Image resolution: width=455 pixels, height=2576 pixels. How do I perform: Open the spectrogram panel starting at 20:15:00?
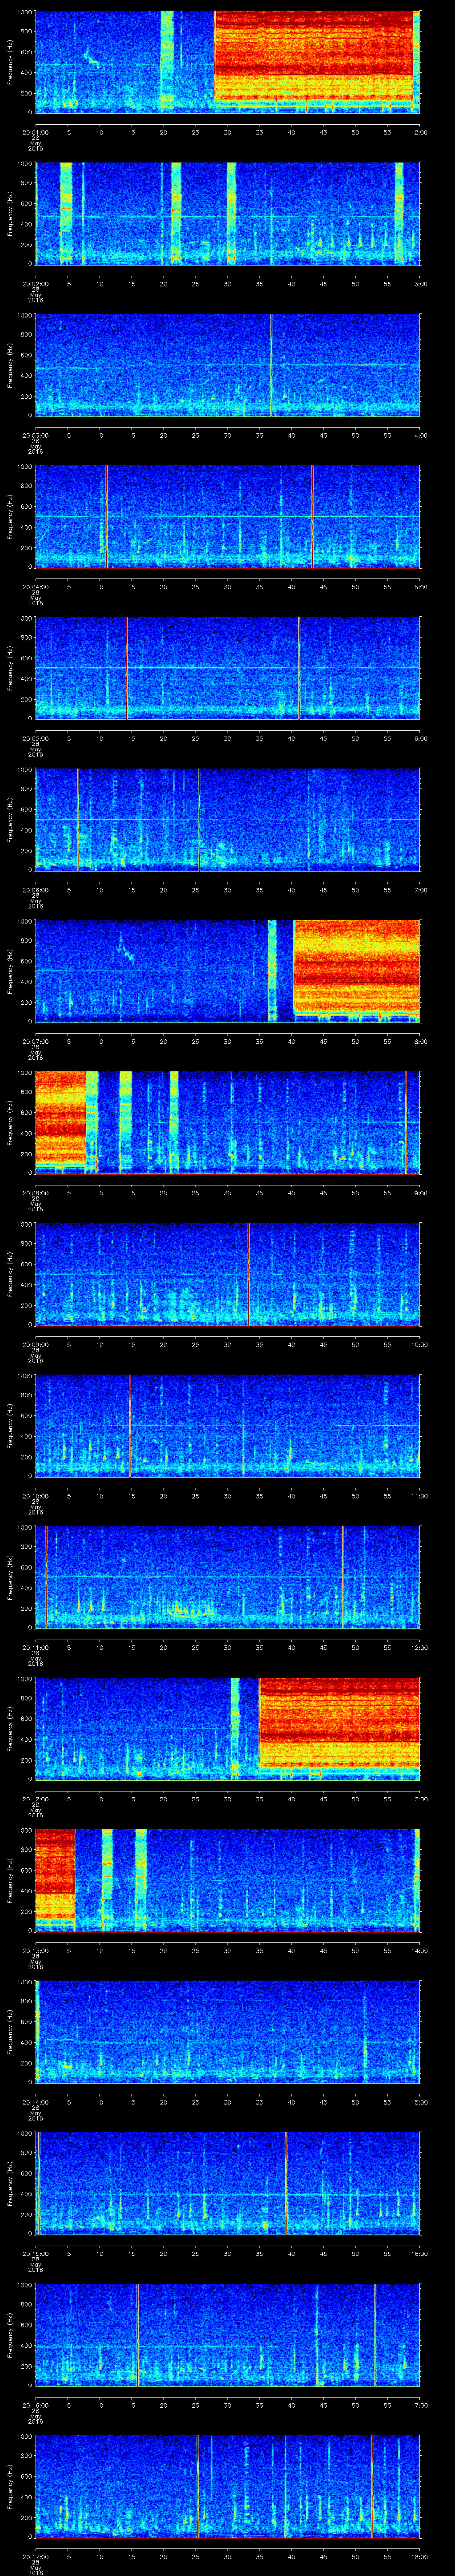pyautogui.click(x=228, y=2183)
